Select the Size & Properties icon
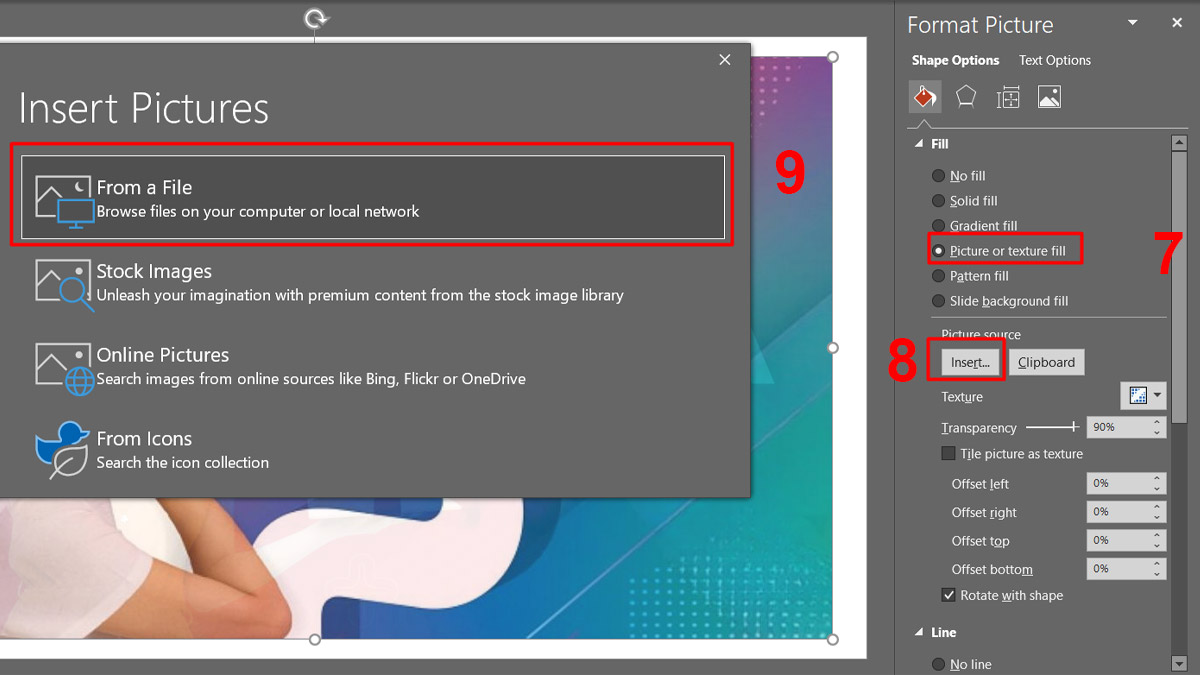1200x675 pixels. pyautogui.click(x=1008, y=96)
